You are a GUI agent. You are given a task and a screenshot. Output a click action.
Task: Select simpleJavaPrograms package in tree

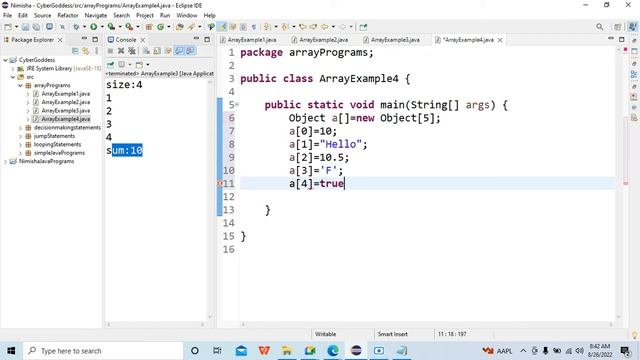tap(59, 153)
